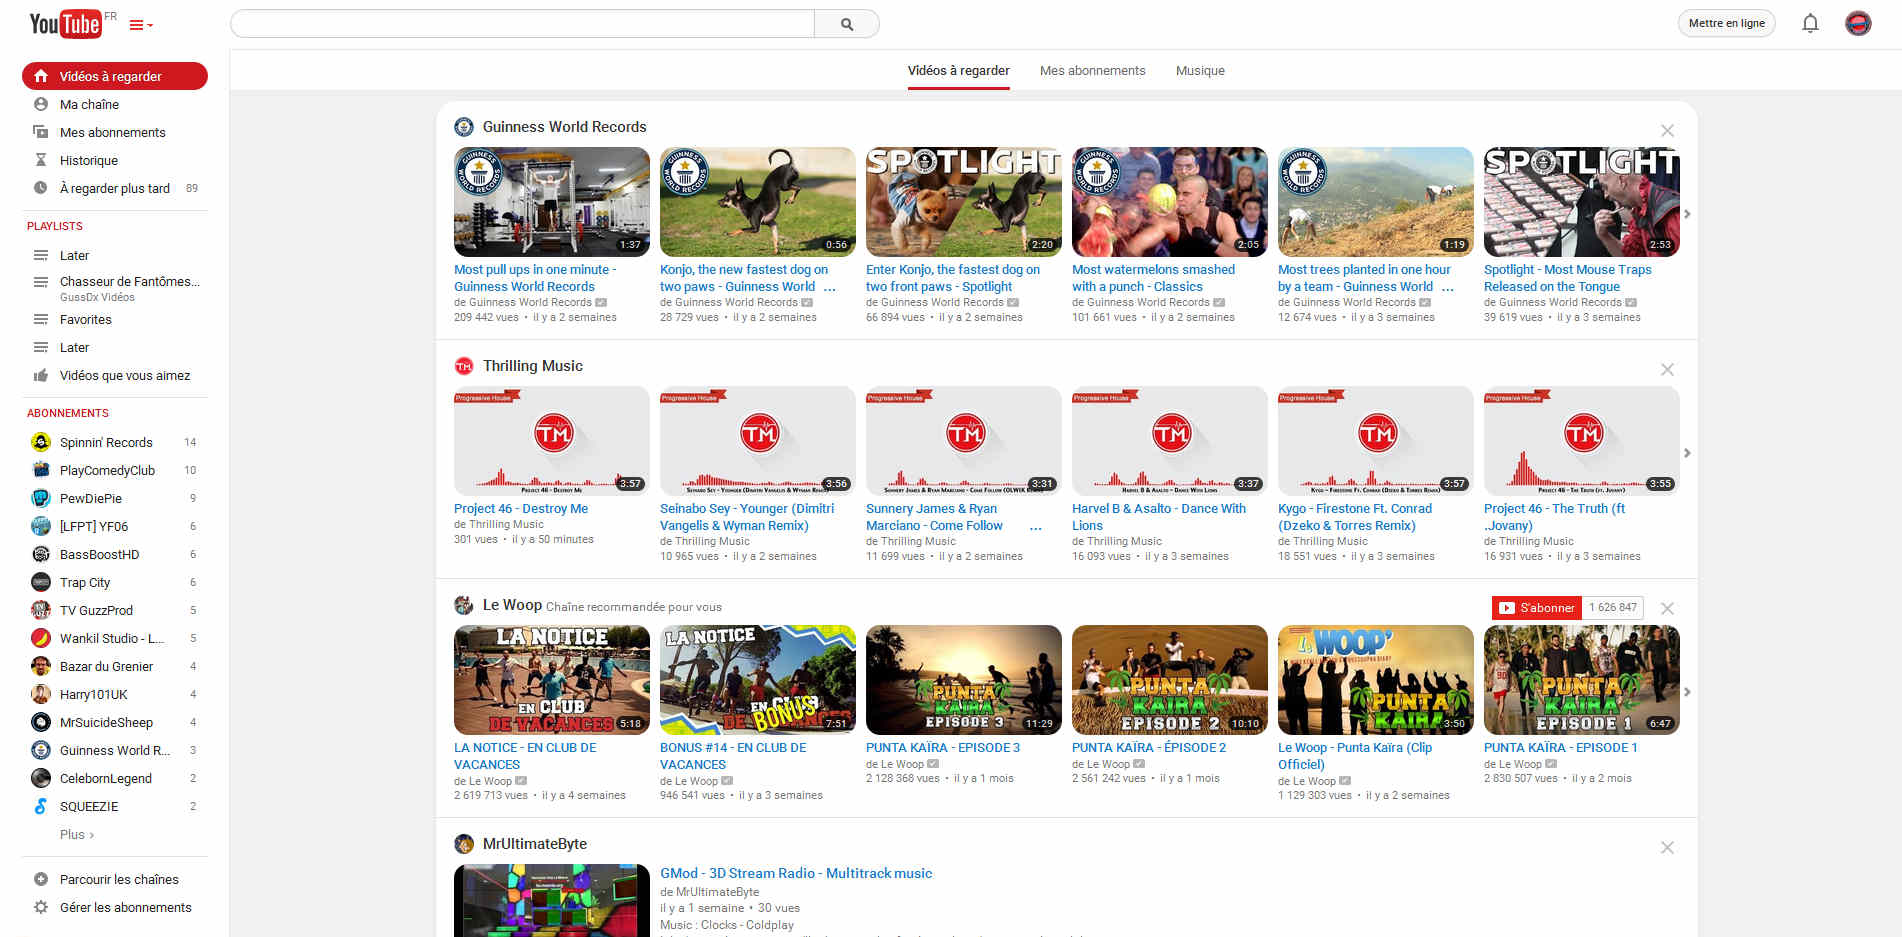Show more Thrilling Music videos arrow
Image resolution: width=1902 pixels, height=937 pixels.
(x=1687, y=453)
